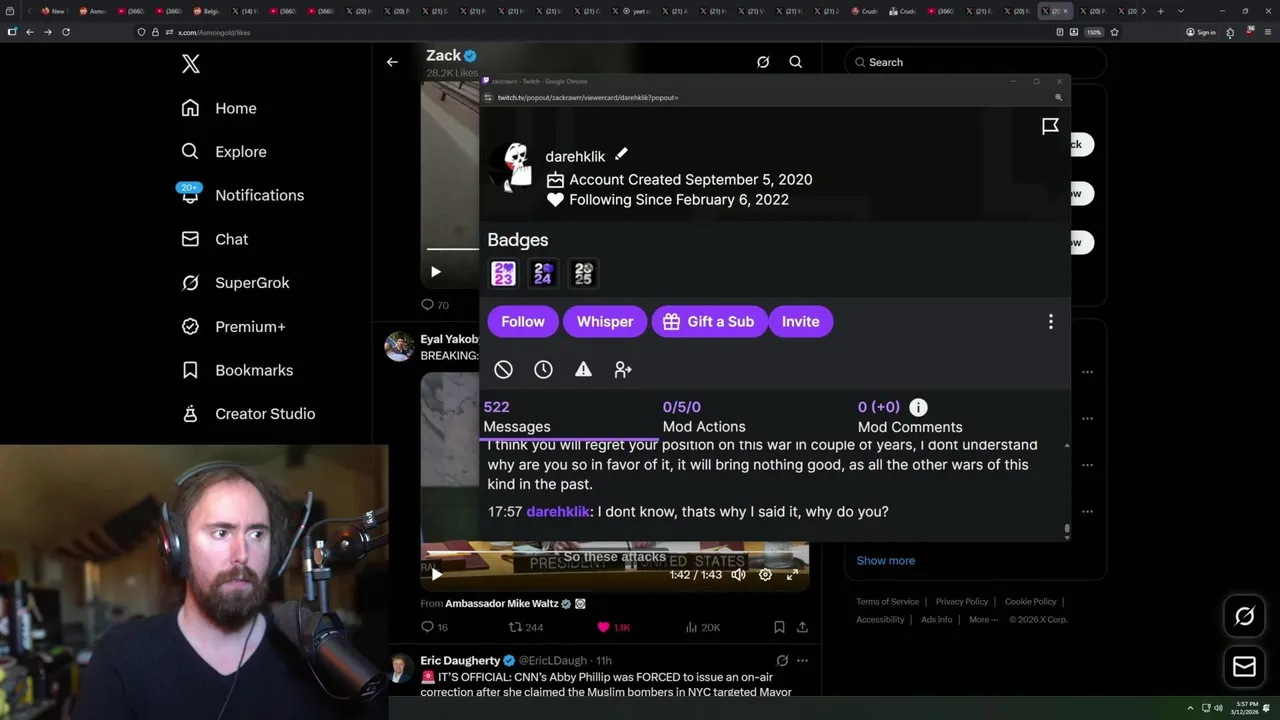Viewport: 1280px width, 720px height.
Task: Open the floating Grok button
Action: (x=1244, y=617)
